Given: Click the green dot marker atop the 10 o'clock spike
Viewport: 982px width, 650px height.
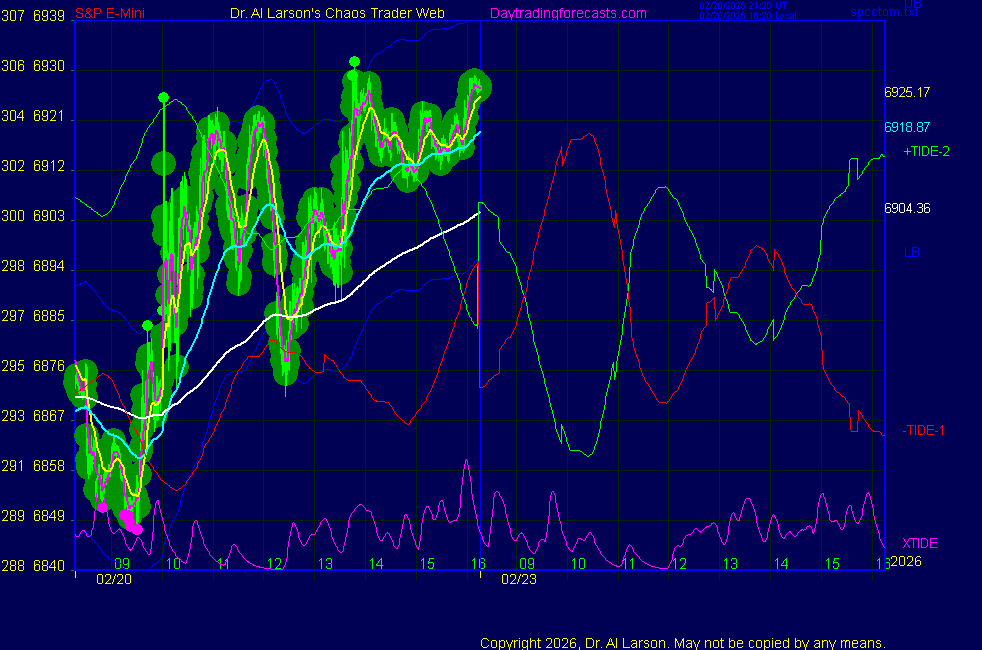Looking at the screenshot, I should click(x=163, y=97).
